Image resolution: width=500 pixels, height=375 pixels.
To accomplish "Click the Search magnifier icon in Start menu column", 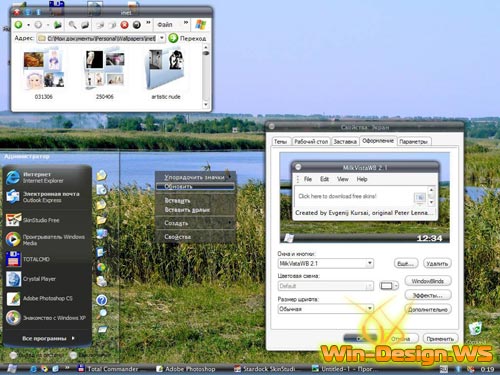I will [x=102, y=314].
